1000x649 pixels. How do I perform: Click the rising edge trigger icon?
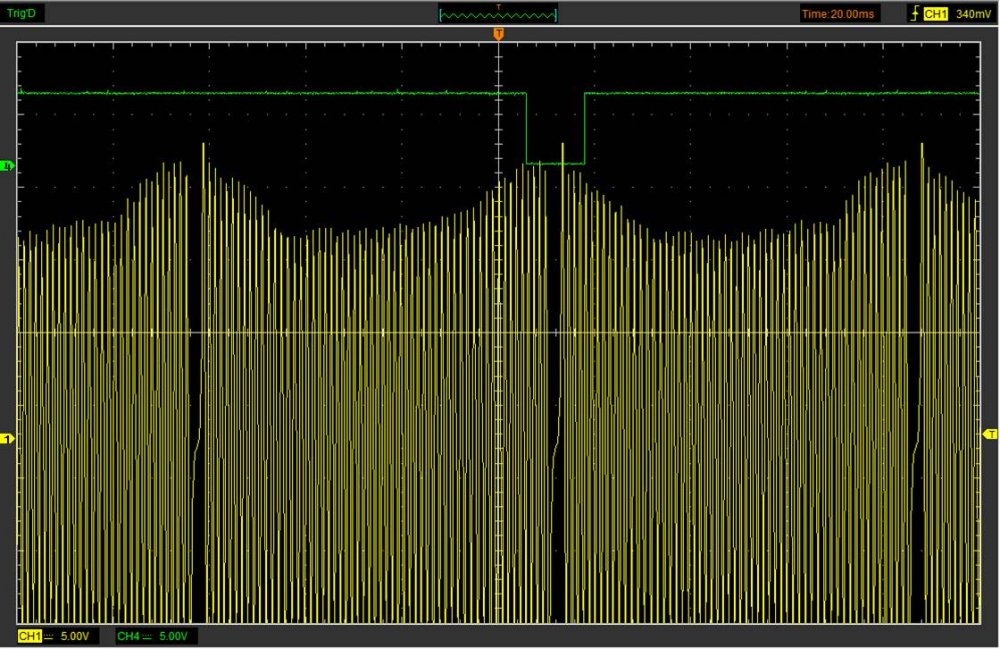click(x=914, y=14)
